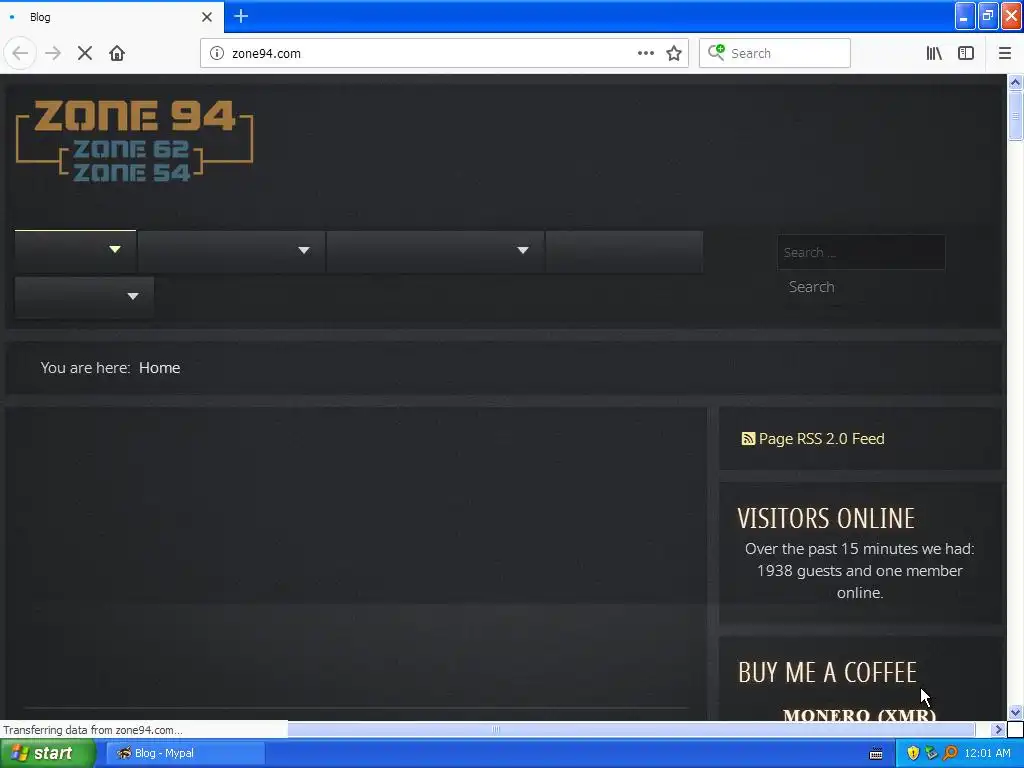The height and width of the screenshot is (768, 1024).
Task: Show site information icon in address bar
Action: tap(217, 53)
